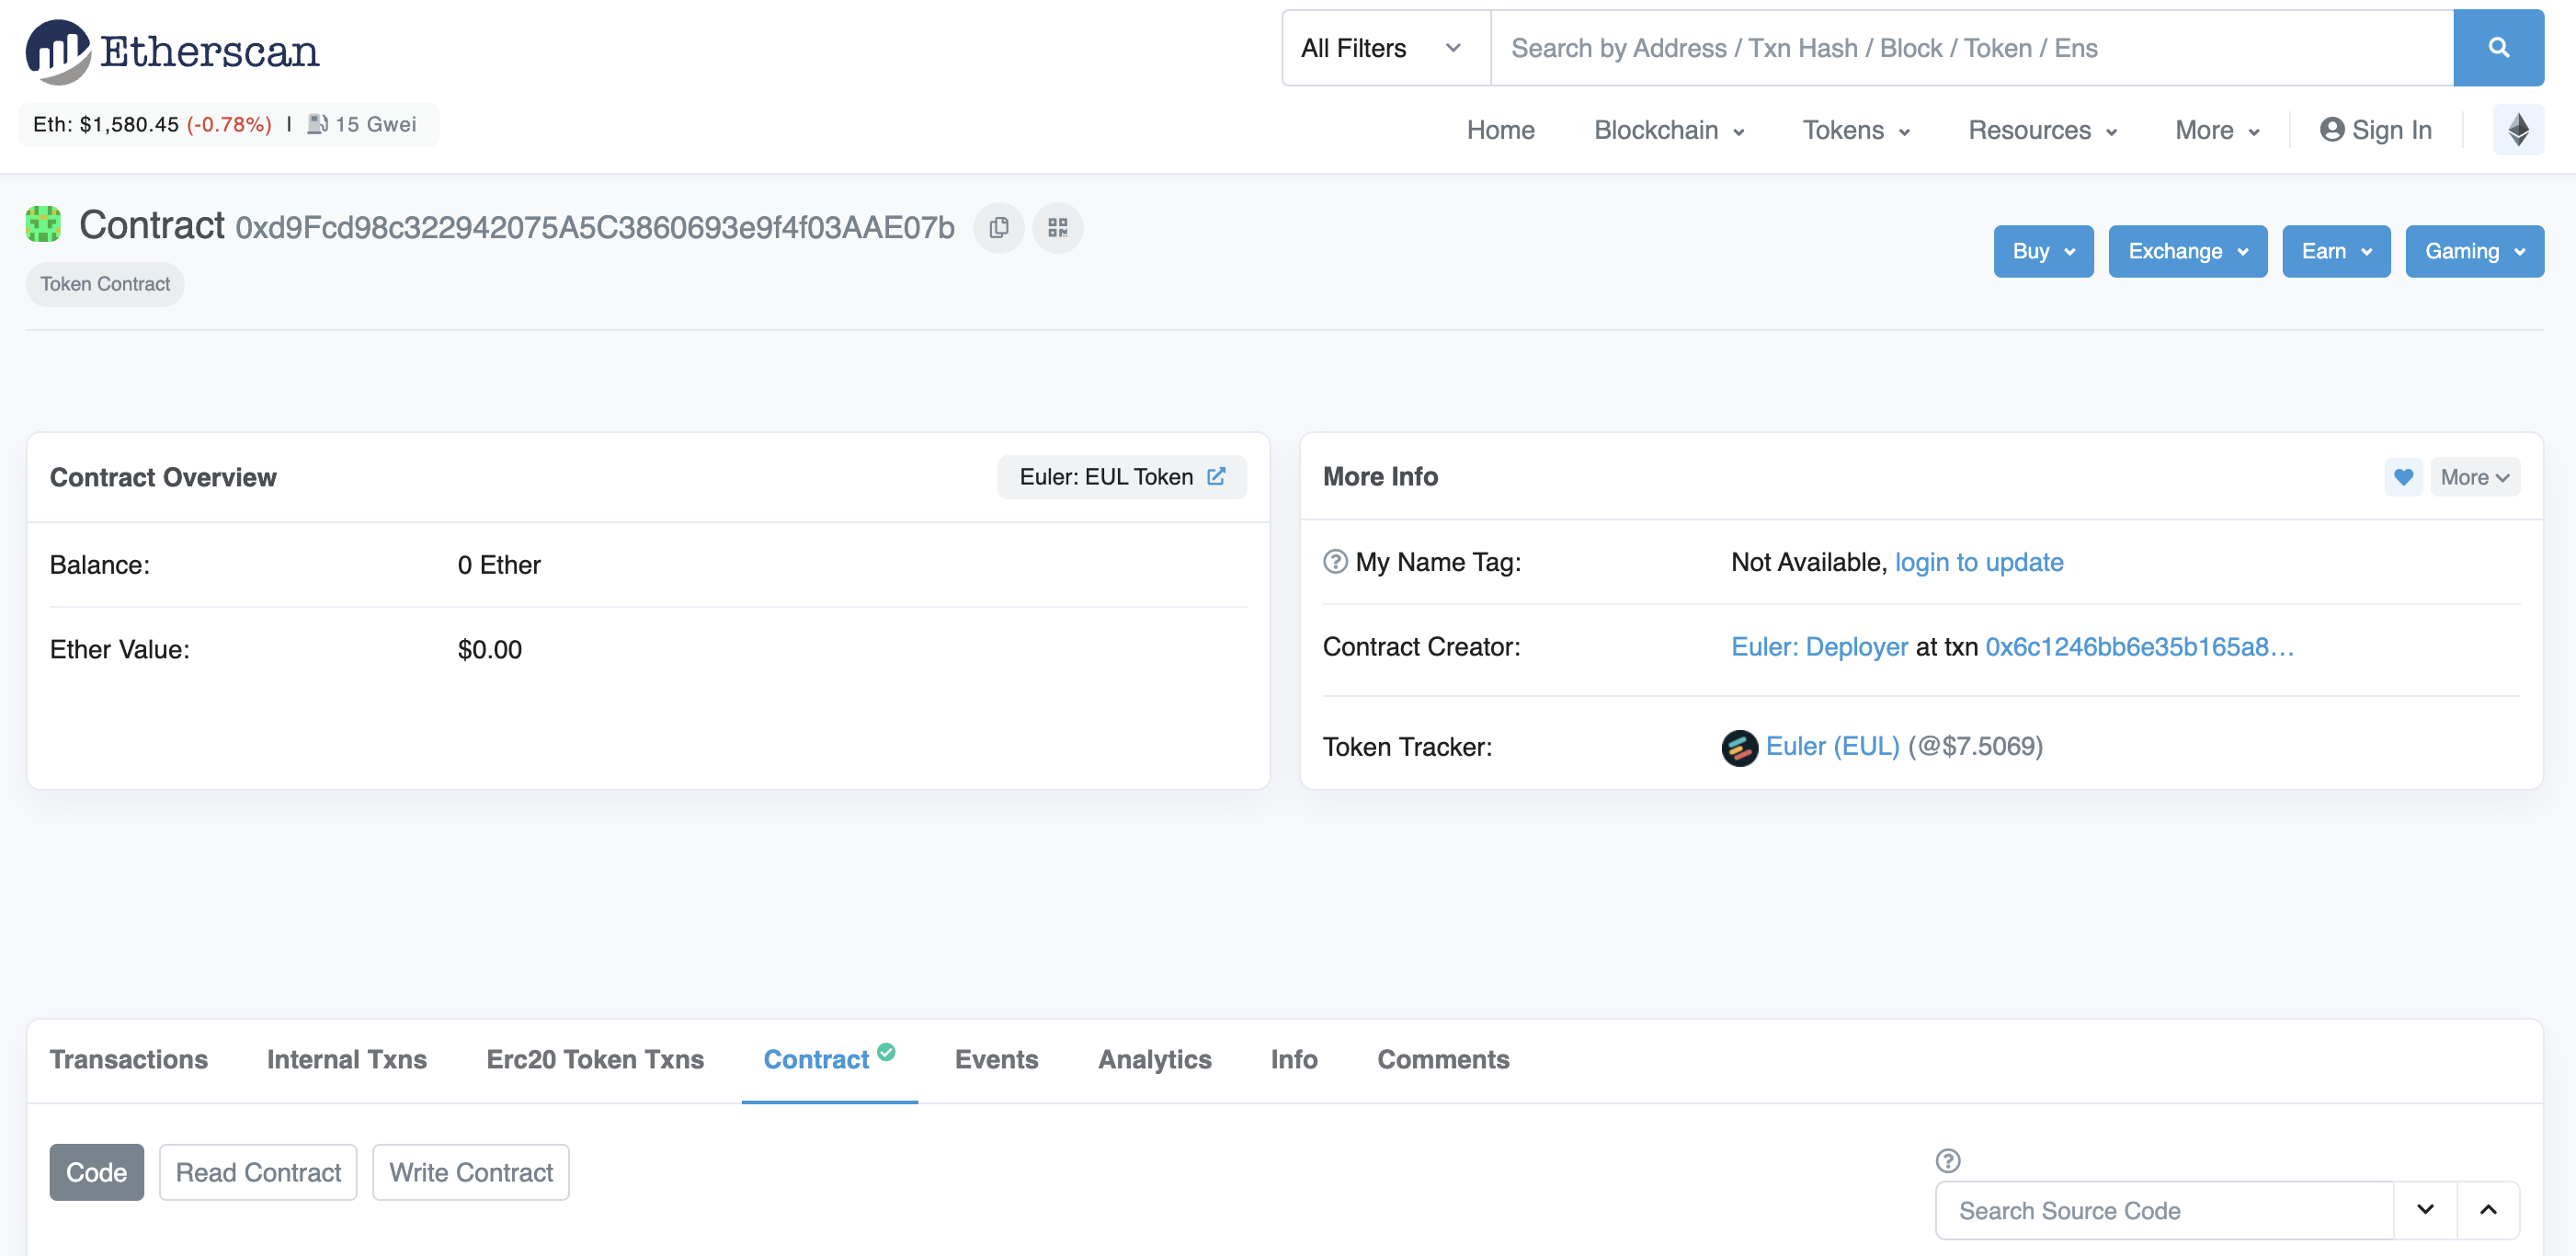This screenshot has height=1256, width=2576.
Task: Switch to the Events tab
Action: point(996,1059)
